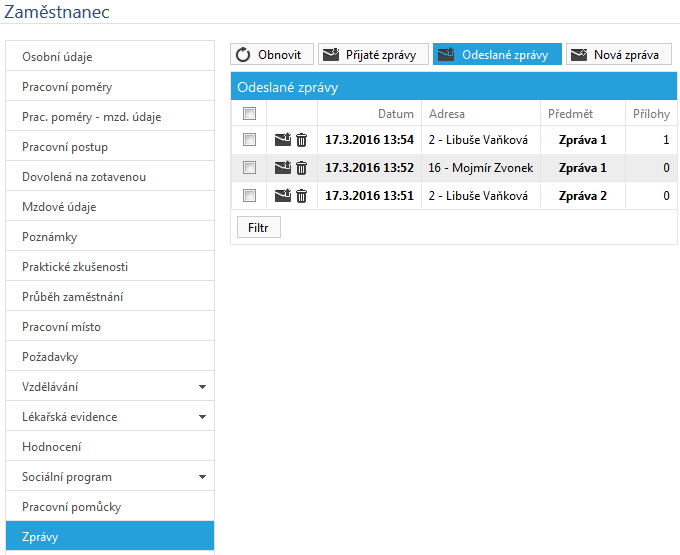Viewport: 680px width, 555px height.
Task: Select Pracovní místo menu item
Action: pos(110,326)
